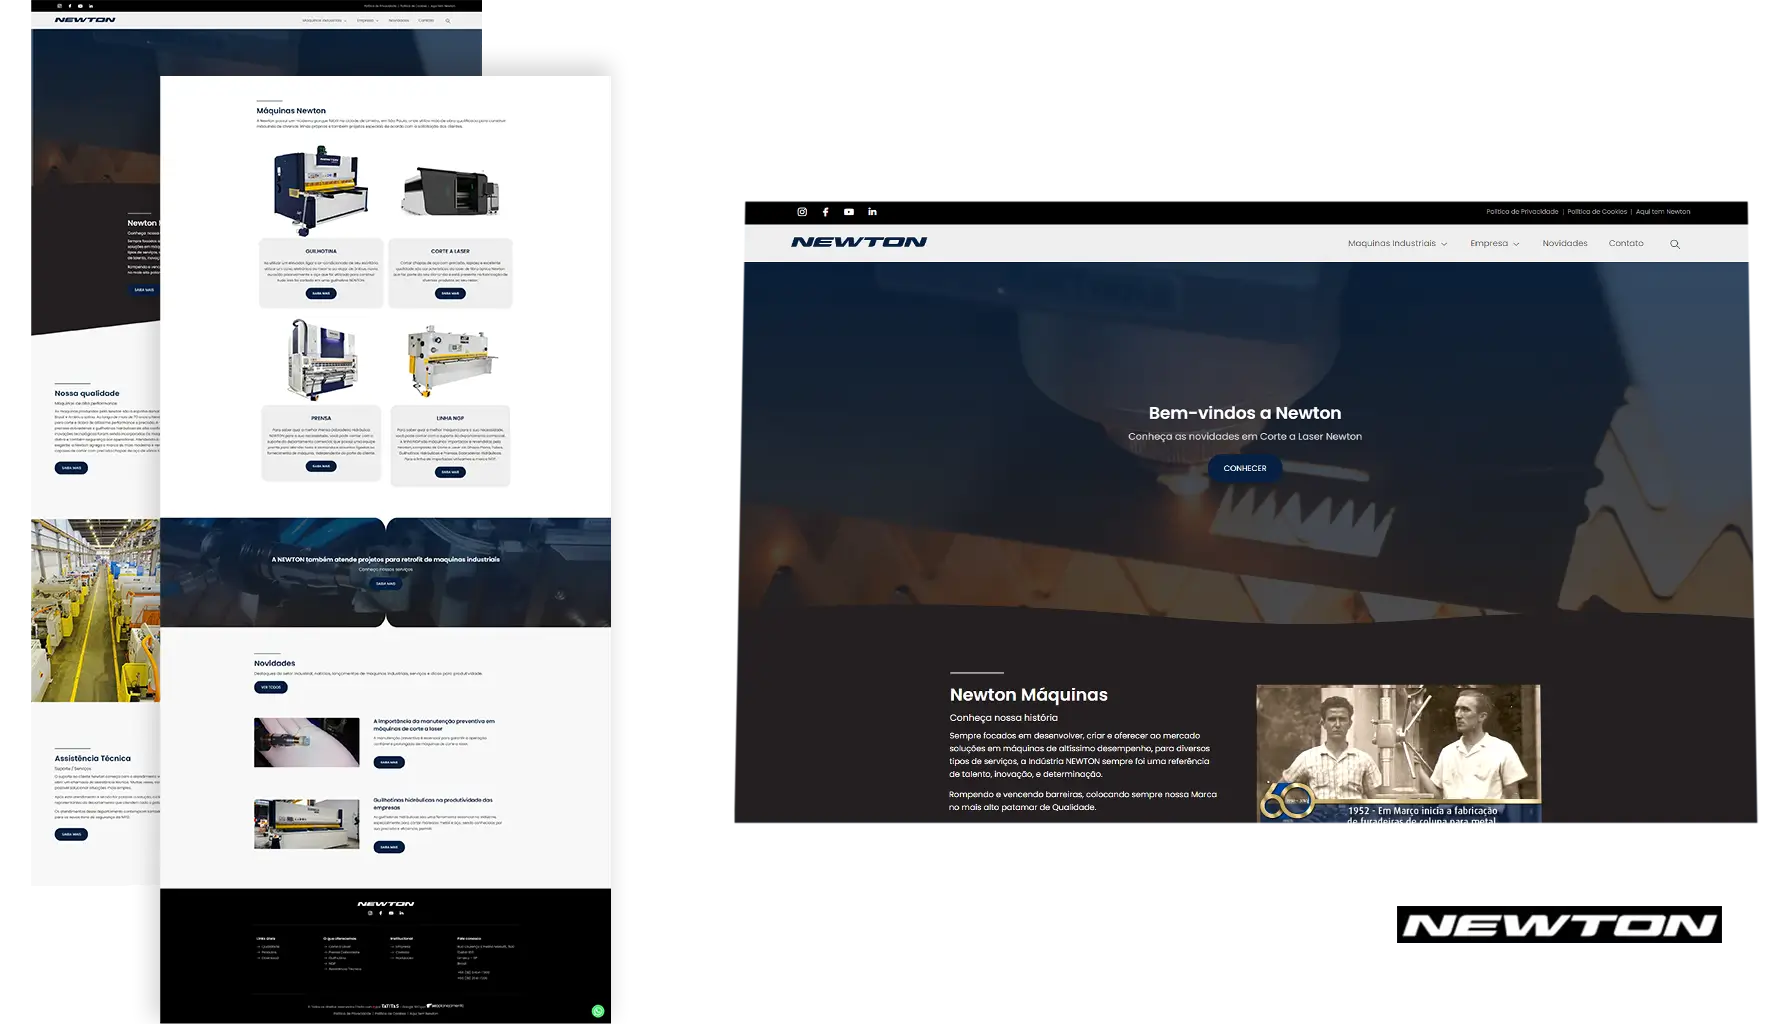Open YouTube icon in large page top bar
Viewport: 1786px width, 1024px height.
849,212
